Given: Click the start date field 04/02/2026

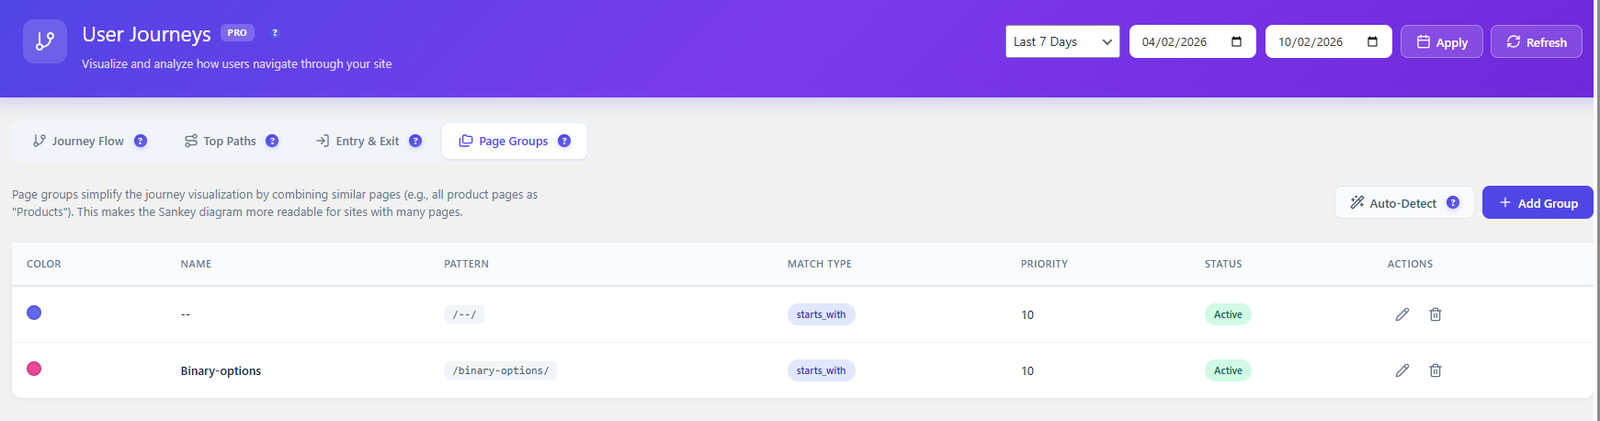Looking at the screenshot, I should tap(1192, 42).
